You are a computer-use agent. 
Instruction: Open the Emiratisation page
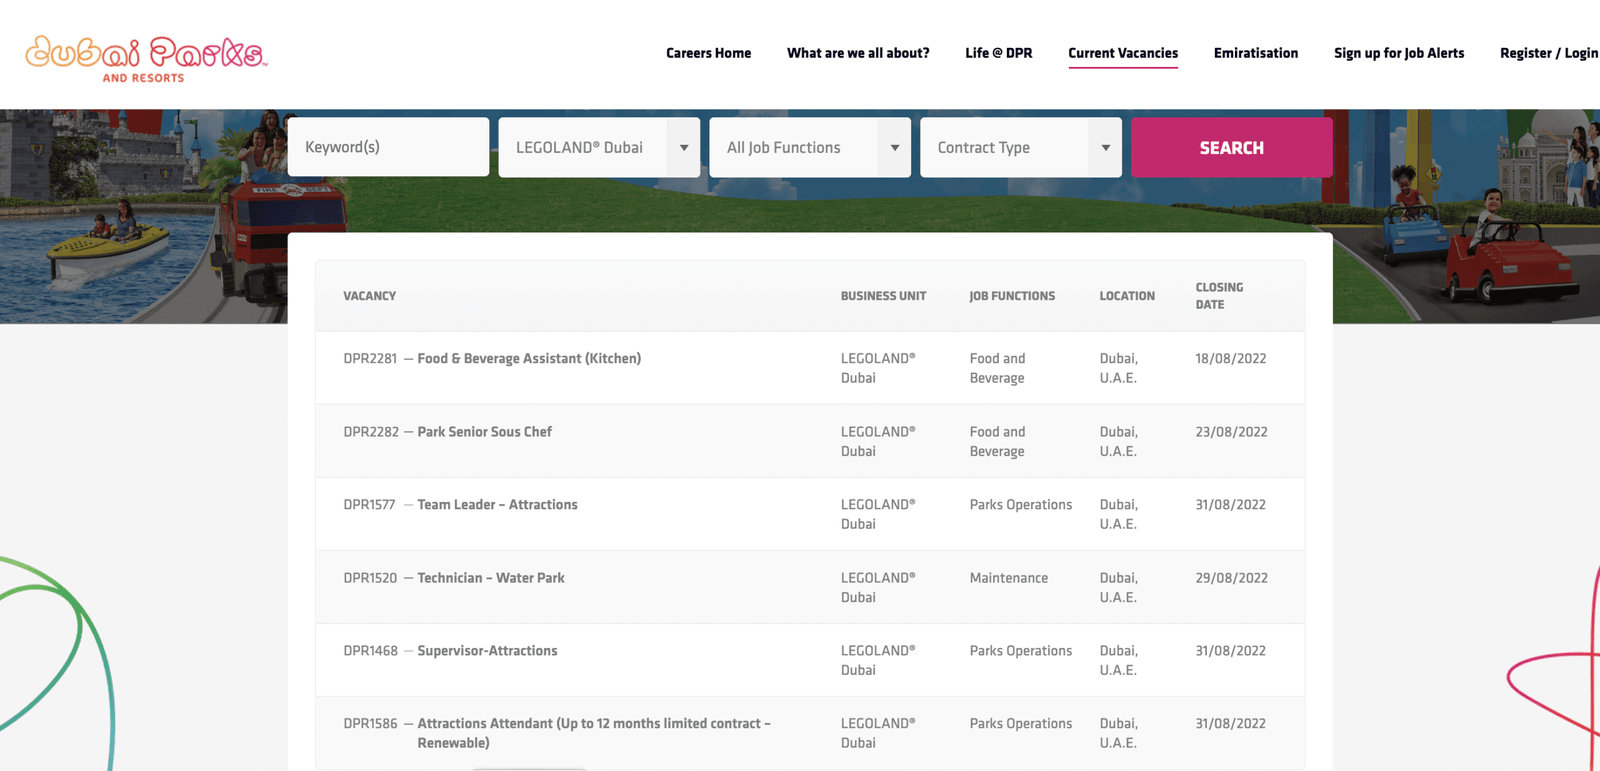click(x=1255, y=53)
